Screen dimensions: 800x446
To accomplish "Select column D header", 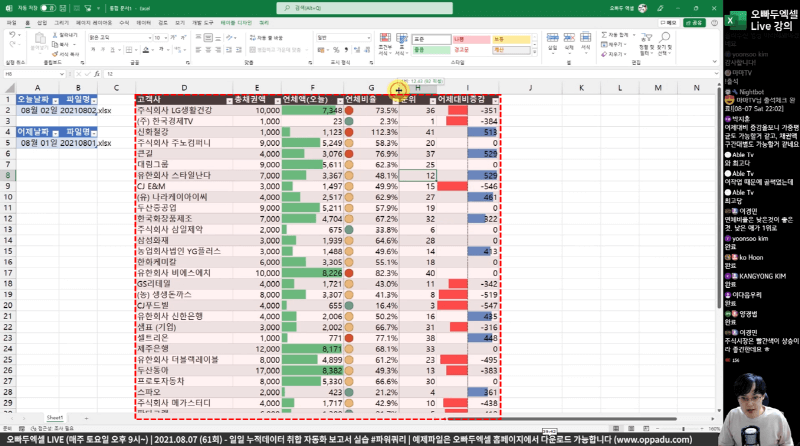I will click(184, 88).
